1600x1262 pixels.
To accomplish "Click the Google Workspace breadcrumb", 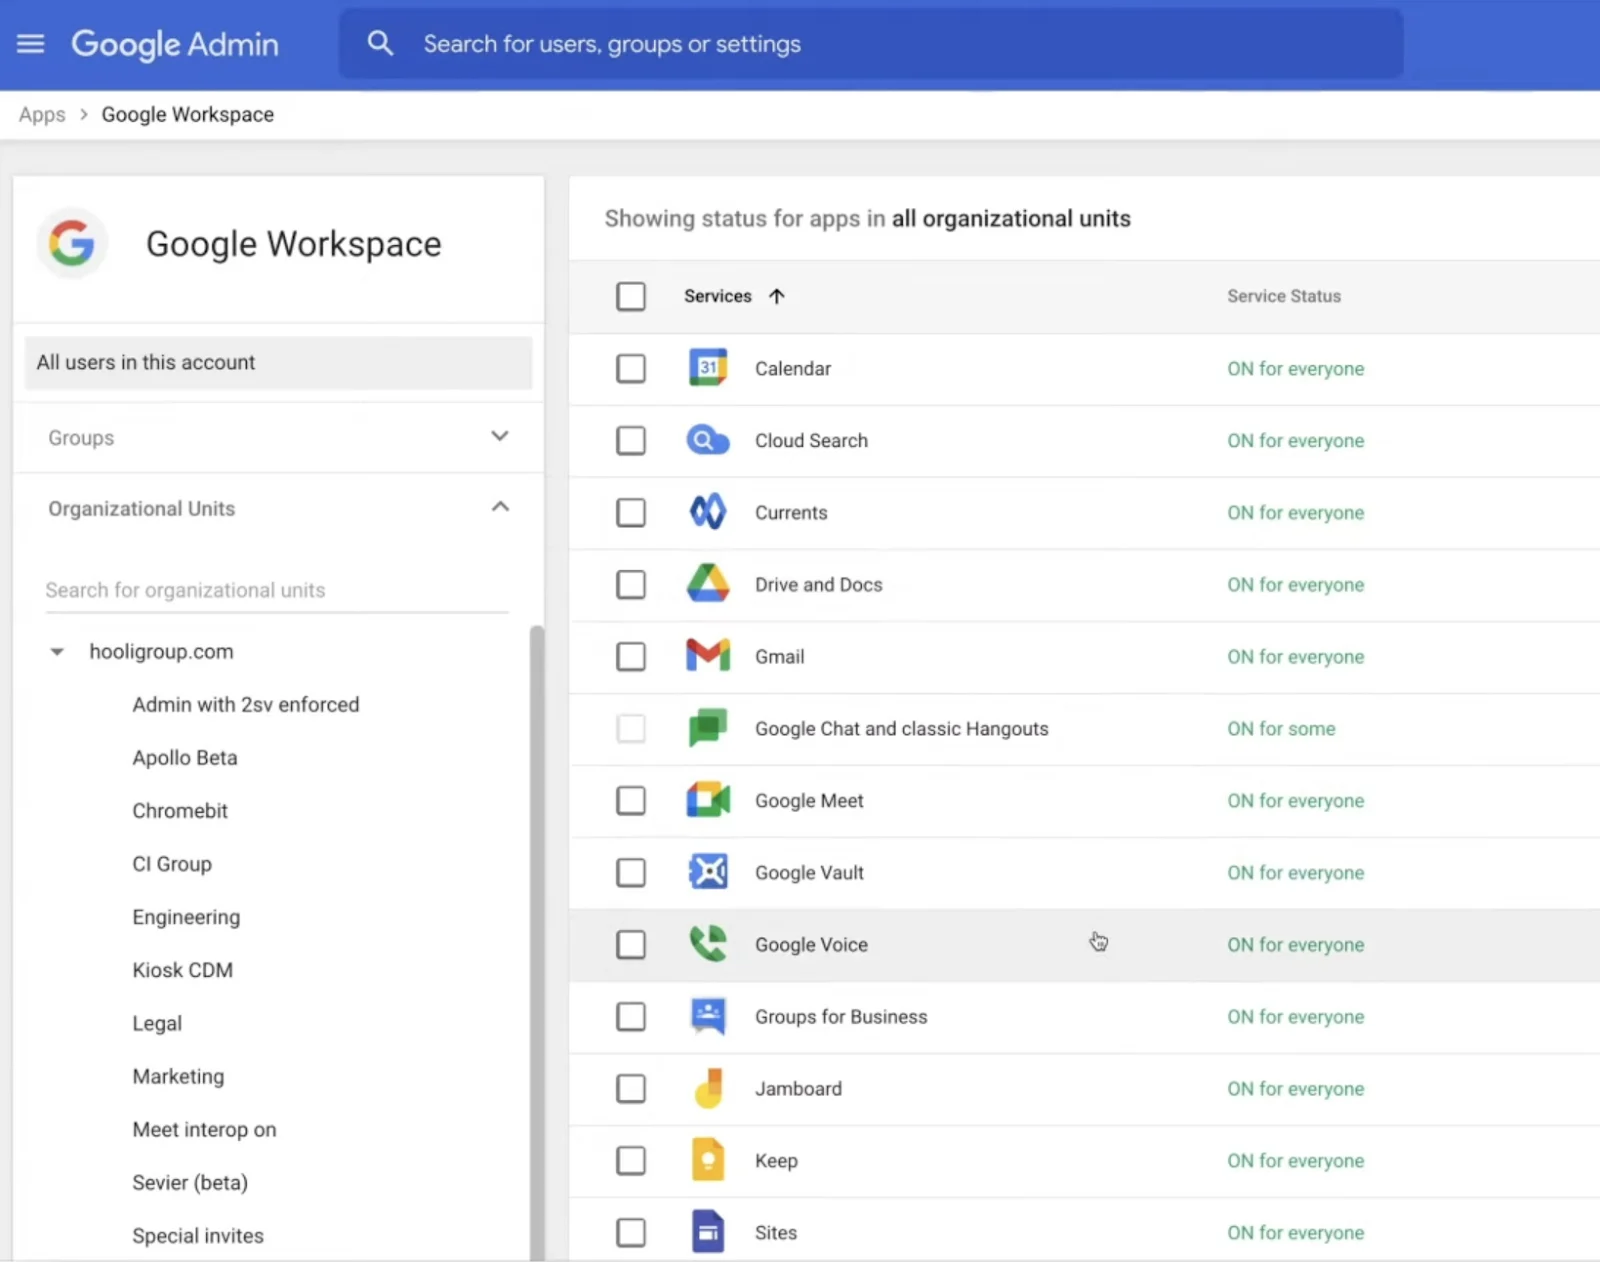I will point(188,114).
